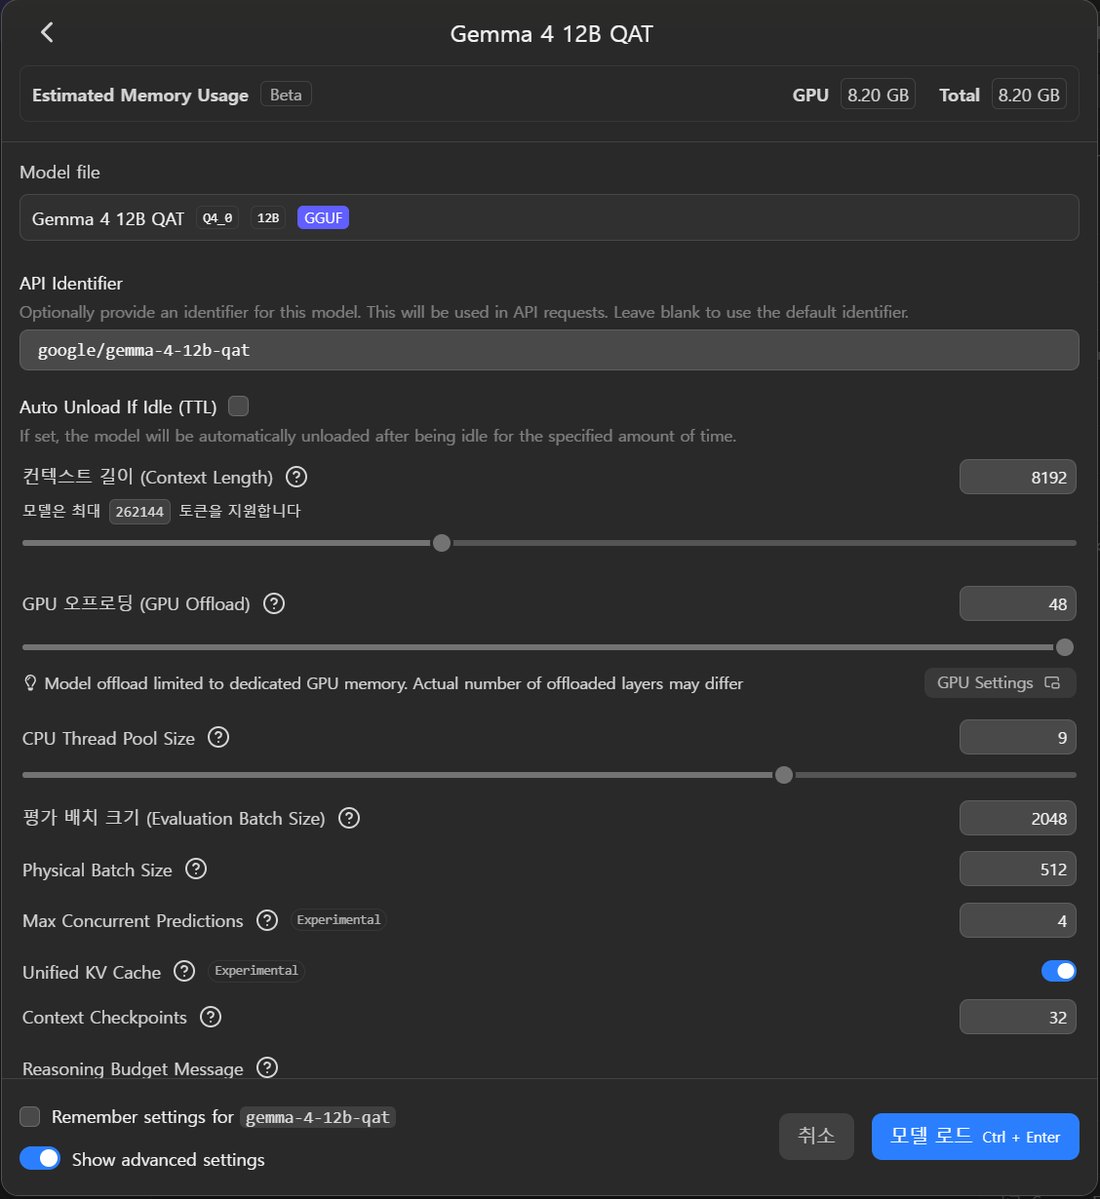Click the GPU Offload slider handle
This screenshot has height=1199, width=1100.
point(1064,648)
